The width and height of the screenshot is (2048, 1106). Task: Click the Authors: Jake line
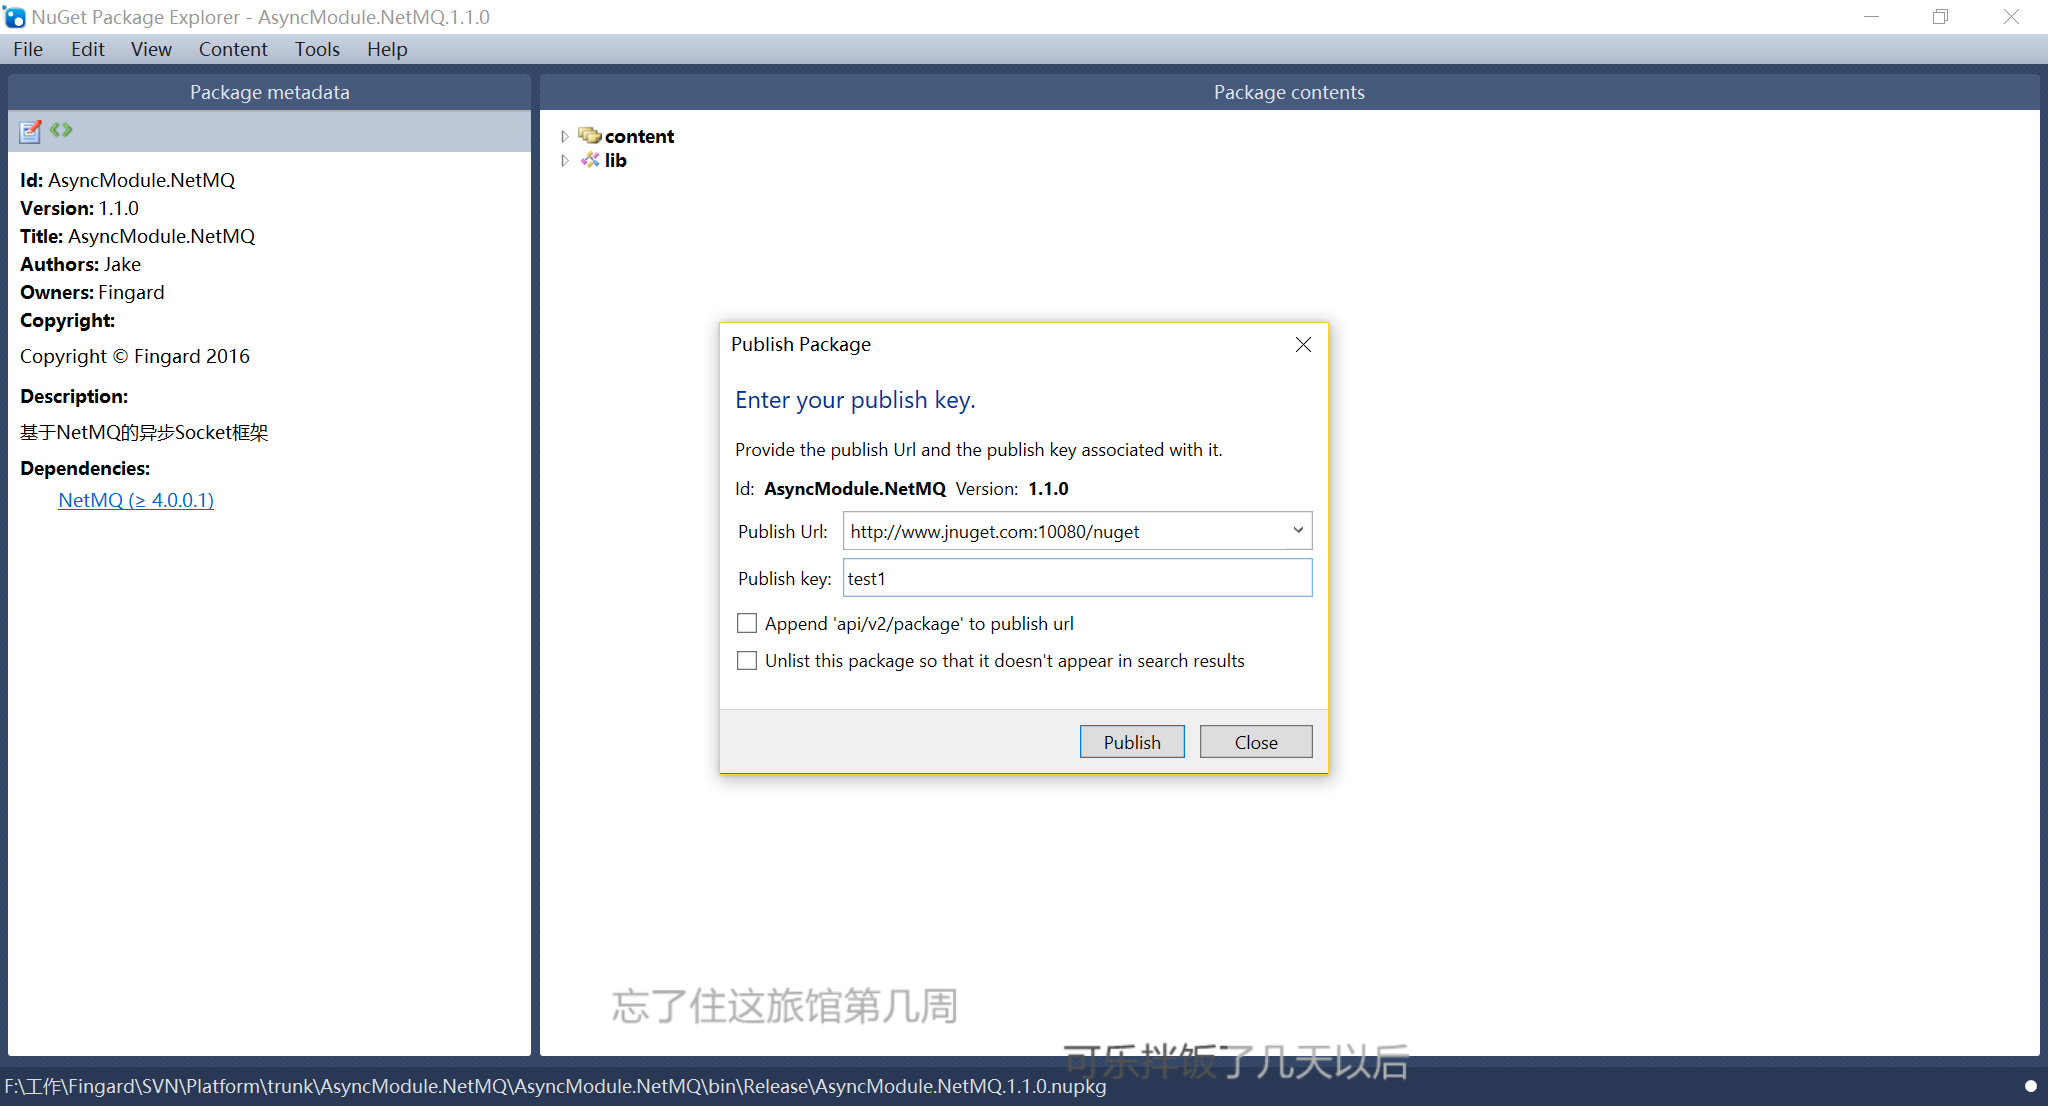(81, 264)
